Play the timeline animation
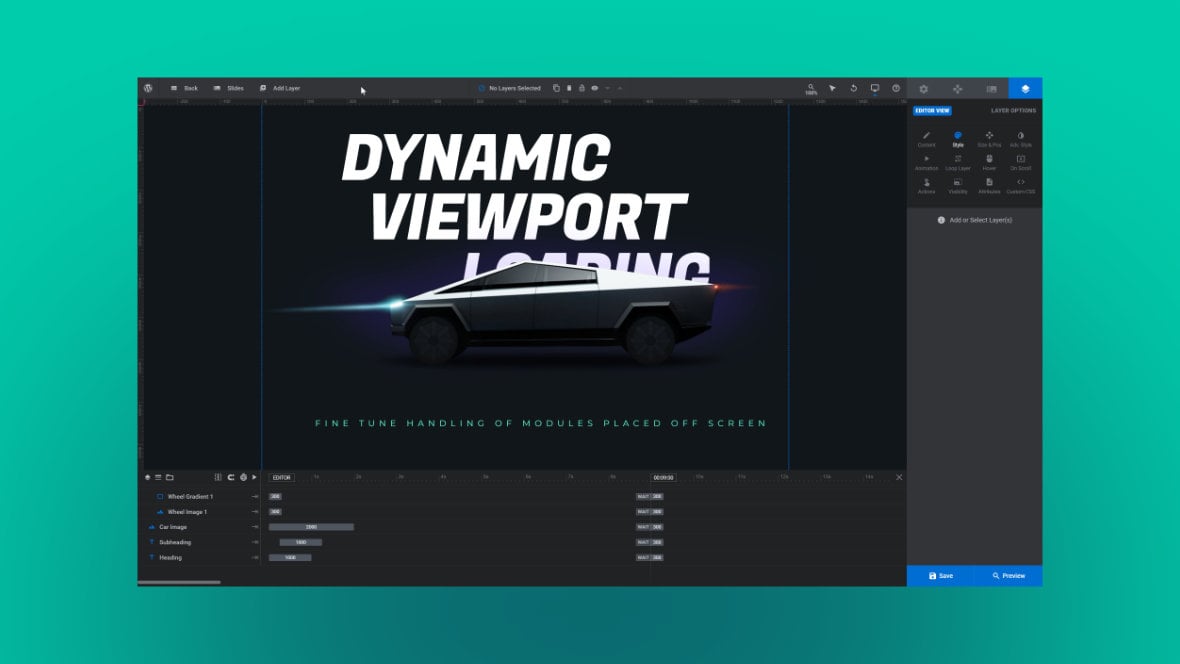1180x664 pixels. point(254,477)
